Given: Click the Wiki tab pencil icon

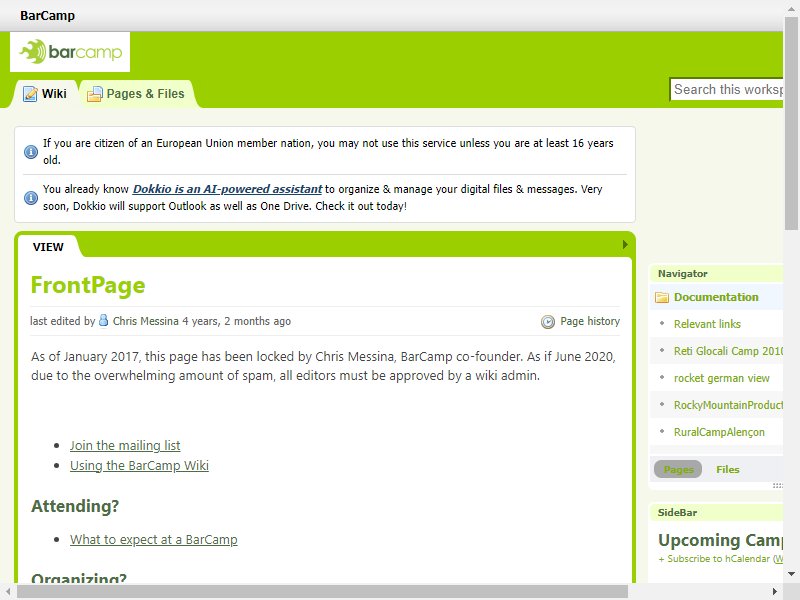Looking at the screenshot, I should coord(30,94).
